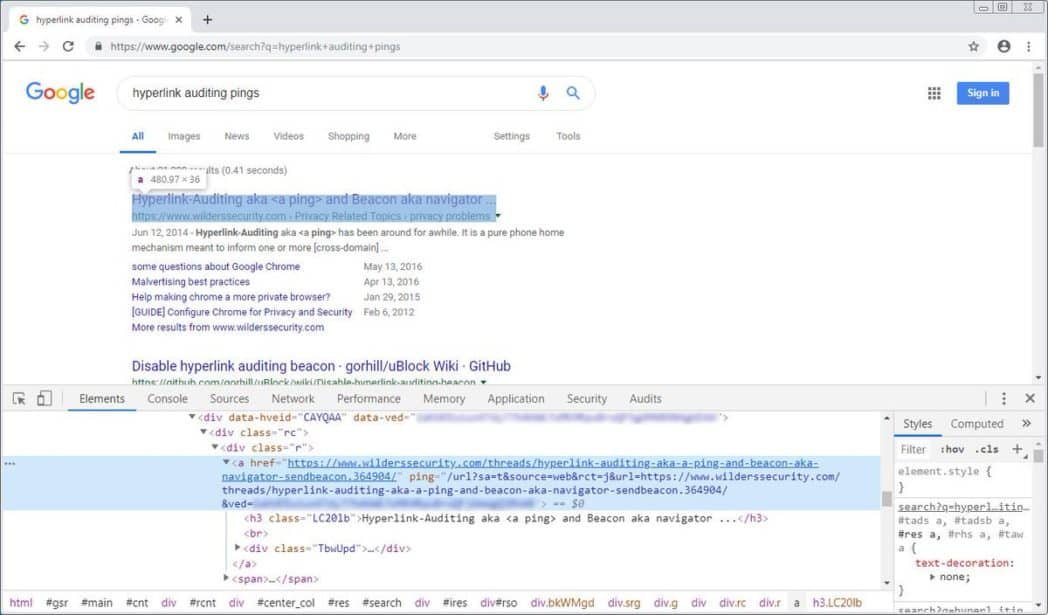1048x615 pixels.
Task: Go forward in browser history
Action: coord(43,46)
